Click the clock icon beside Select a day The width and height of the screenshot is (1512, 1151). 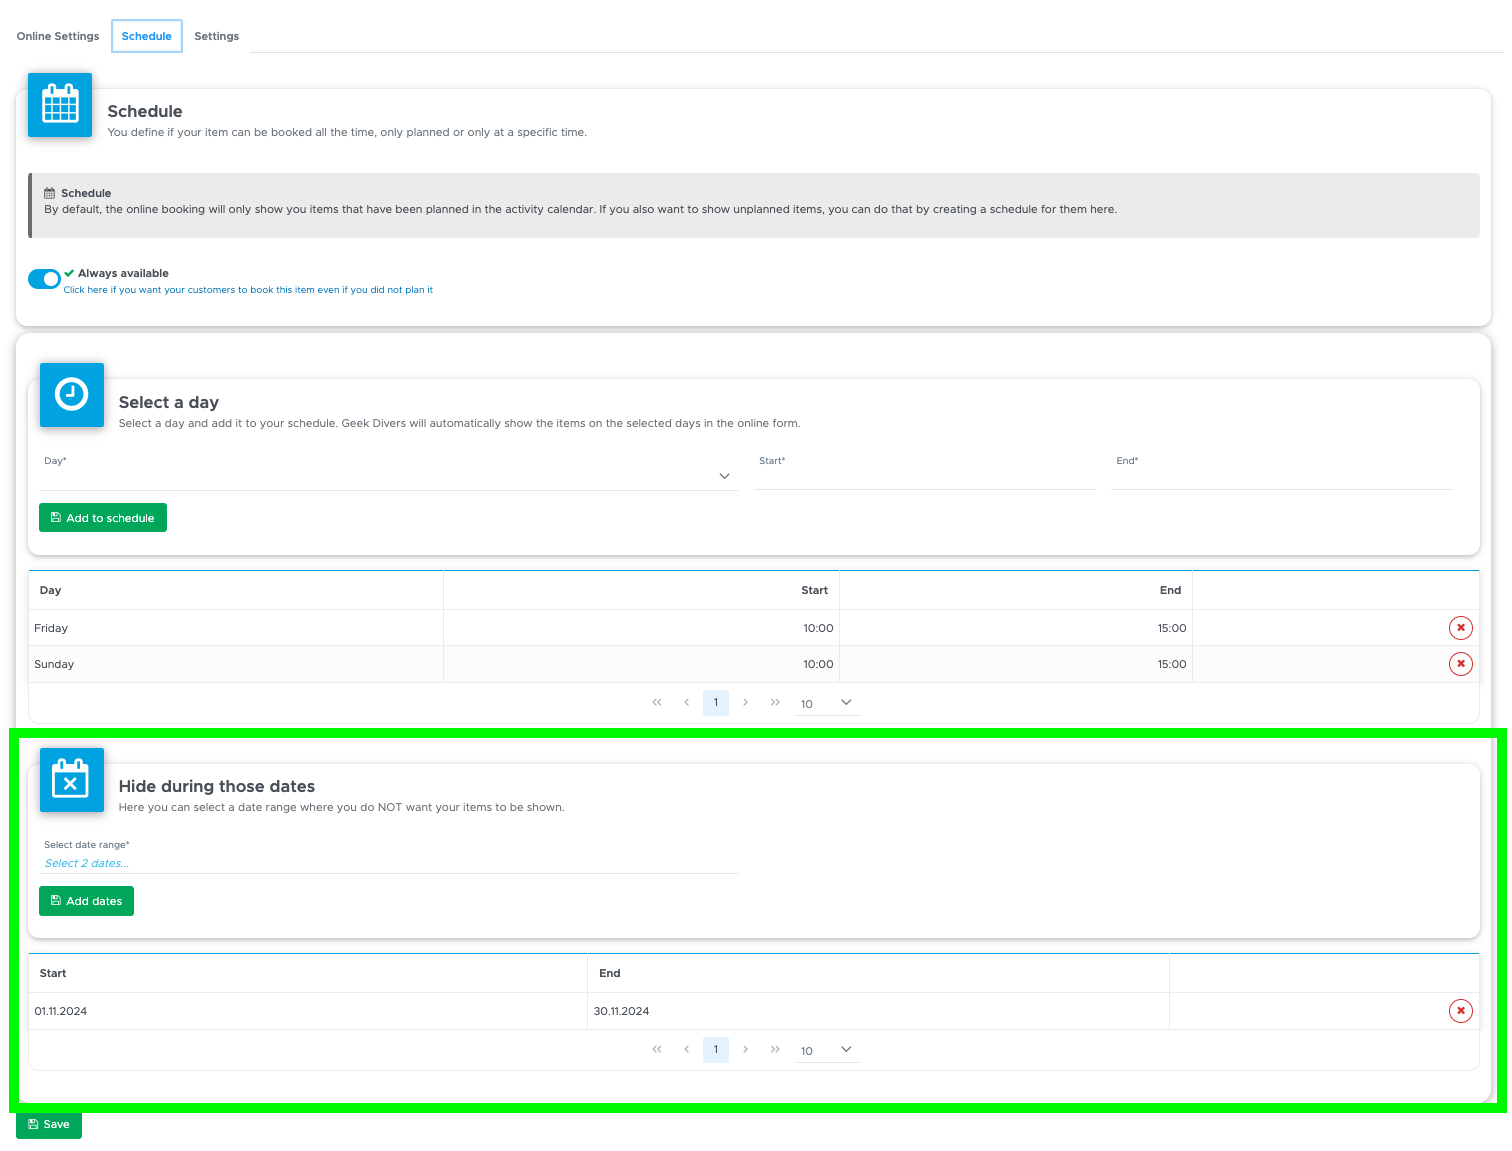pyautogui.click(x=72, y=395)
